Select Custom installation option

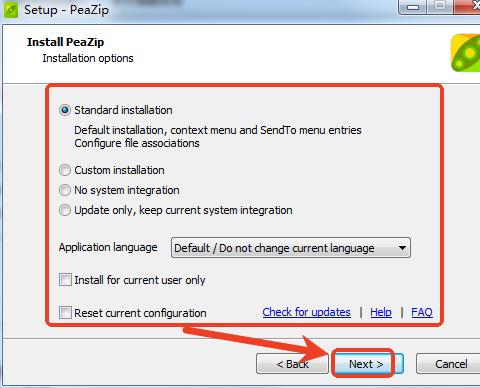coord(65,170)
